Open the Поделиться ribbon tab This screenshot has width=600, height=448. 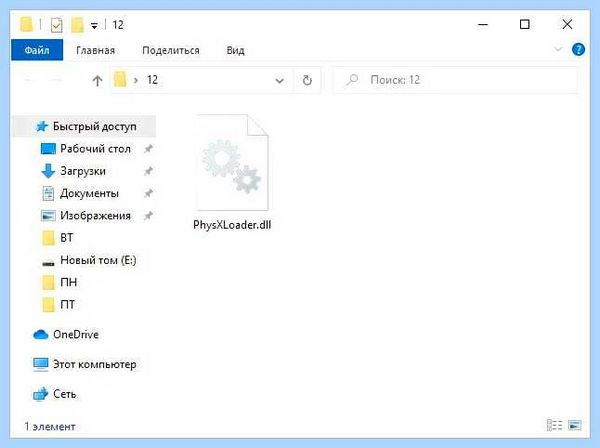point(171,51)
